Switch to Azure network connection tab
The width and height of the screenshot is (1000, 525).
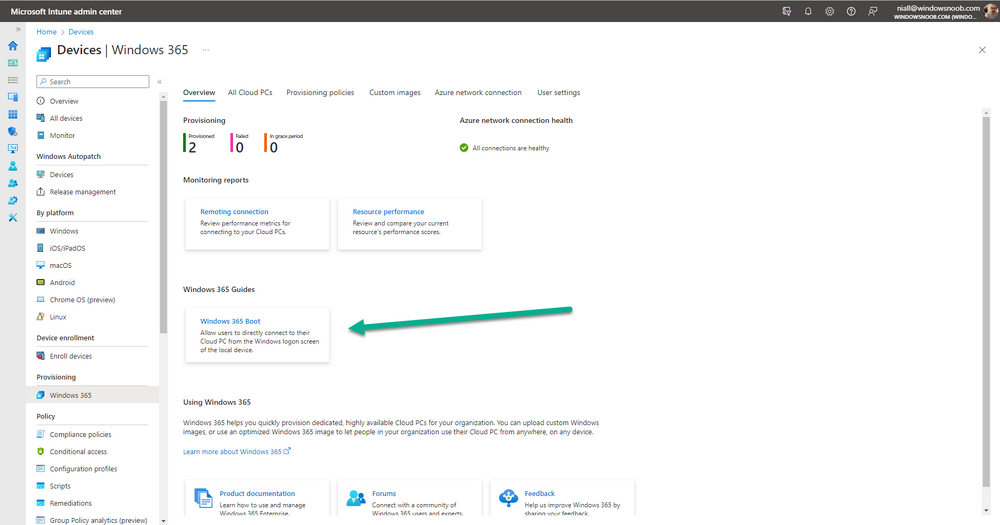478,92
